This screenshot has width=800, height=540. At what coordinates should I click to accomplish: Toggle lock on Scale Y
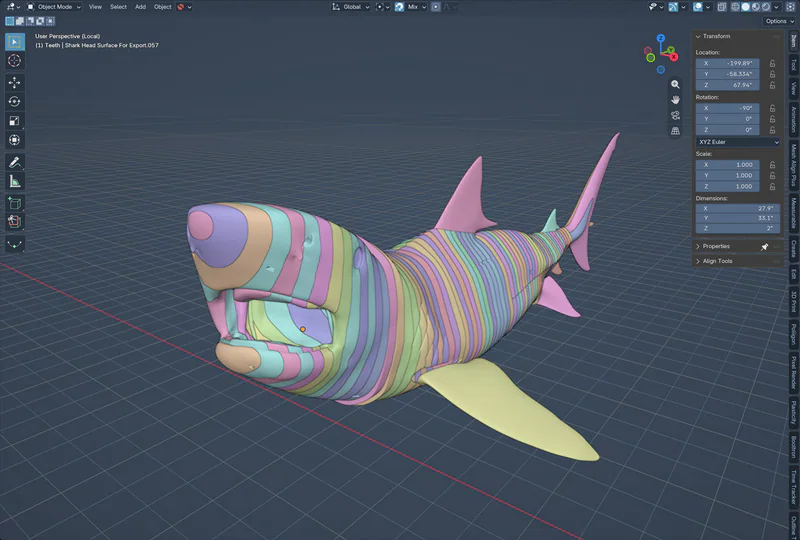point(772,176)
